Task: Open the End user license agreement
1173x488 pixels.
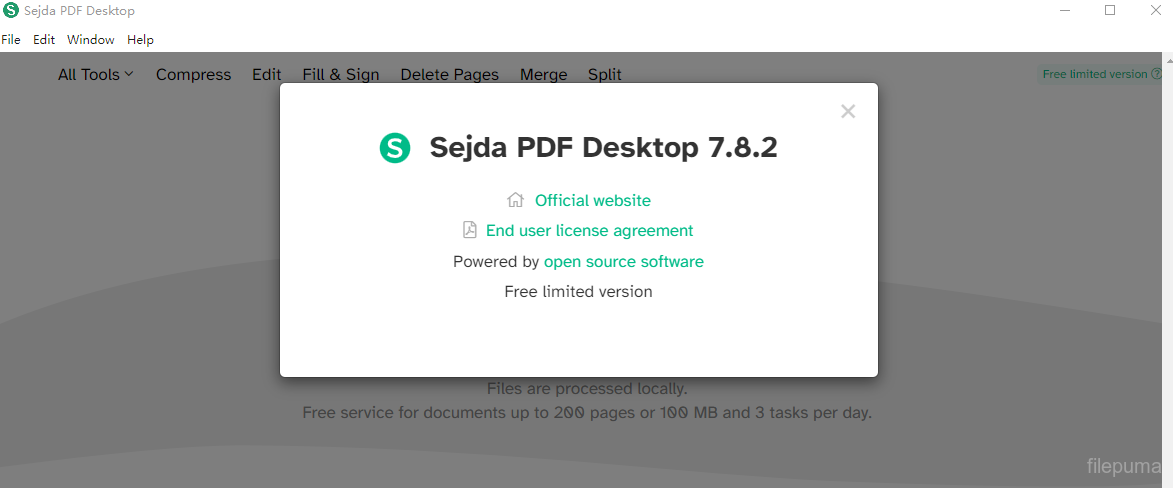Action: click(x=589, y=230)
